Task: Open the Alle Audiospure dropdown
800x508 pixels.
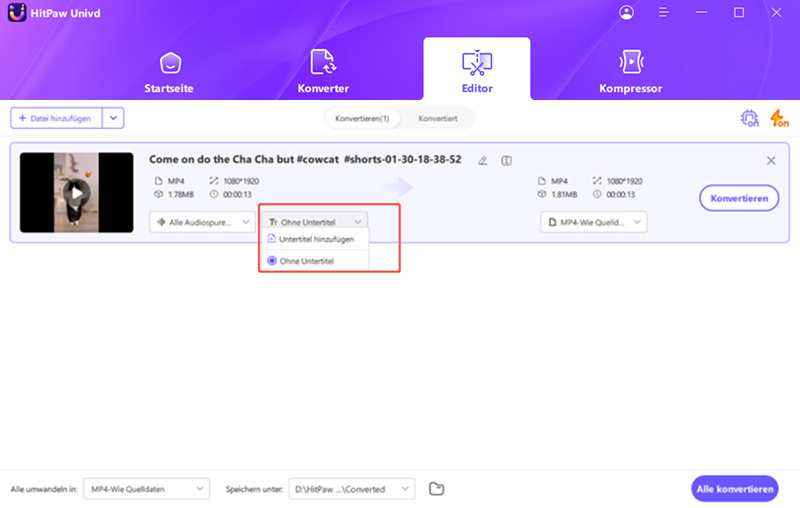Action: [202, 222]
